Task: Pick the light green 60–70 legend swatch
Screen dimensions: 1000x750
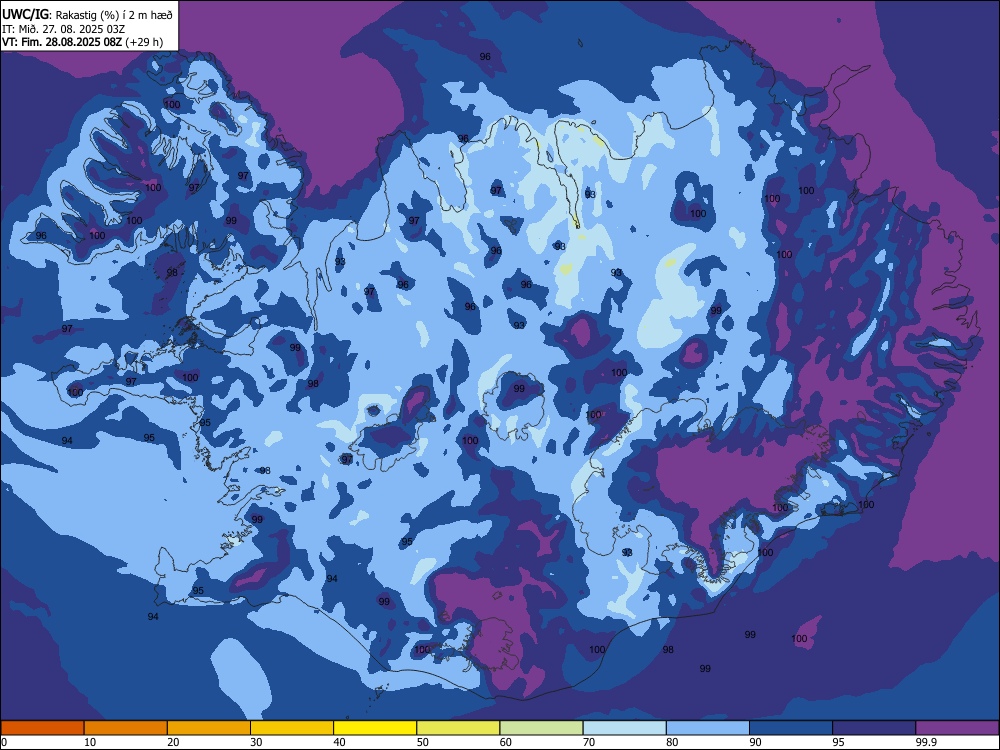Action: point(541,728)
